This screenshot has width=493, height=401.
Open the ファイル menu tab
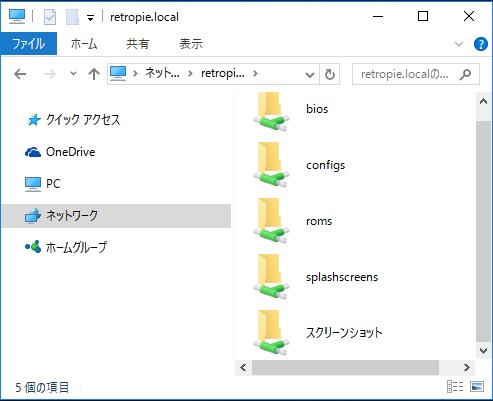pyautogui.click(x=29, y=43)
